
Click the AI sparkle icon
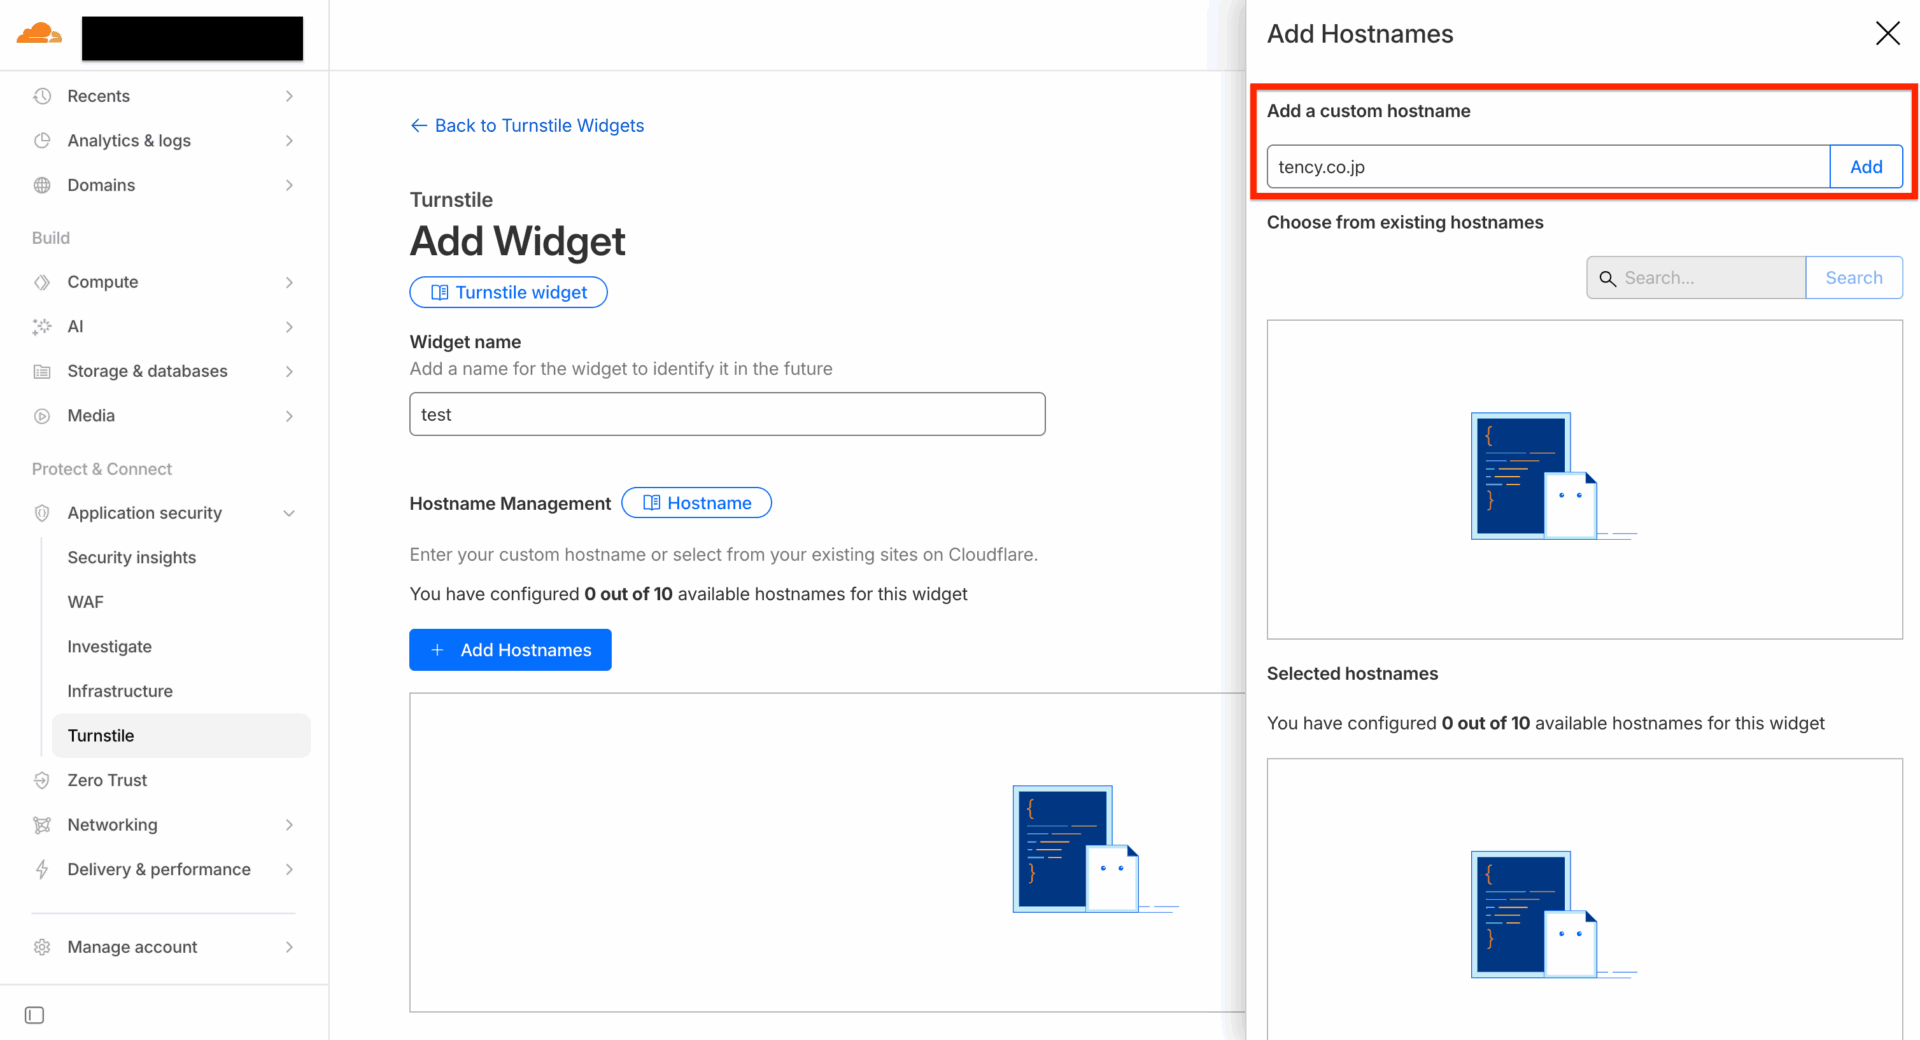pyautogui.click(x=42, y=327)
